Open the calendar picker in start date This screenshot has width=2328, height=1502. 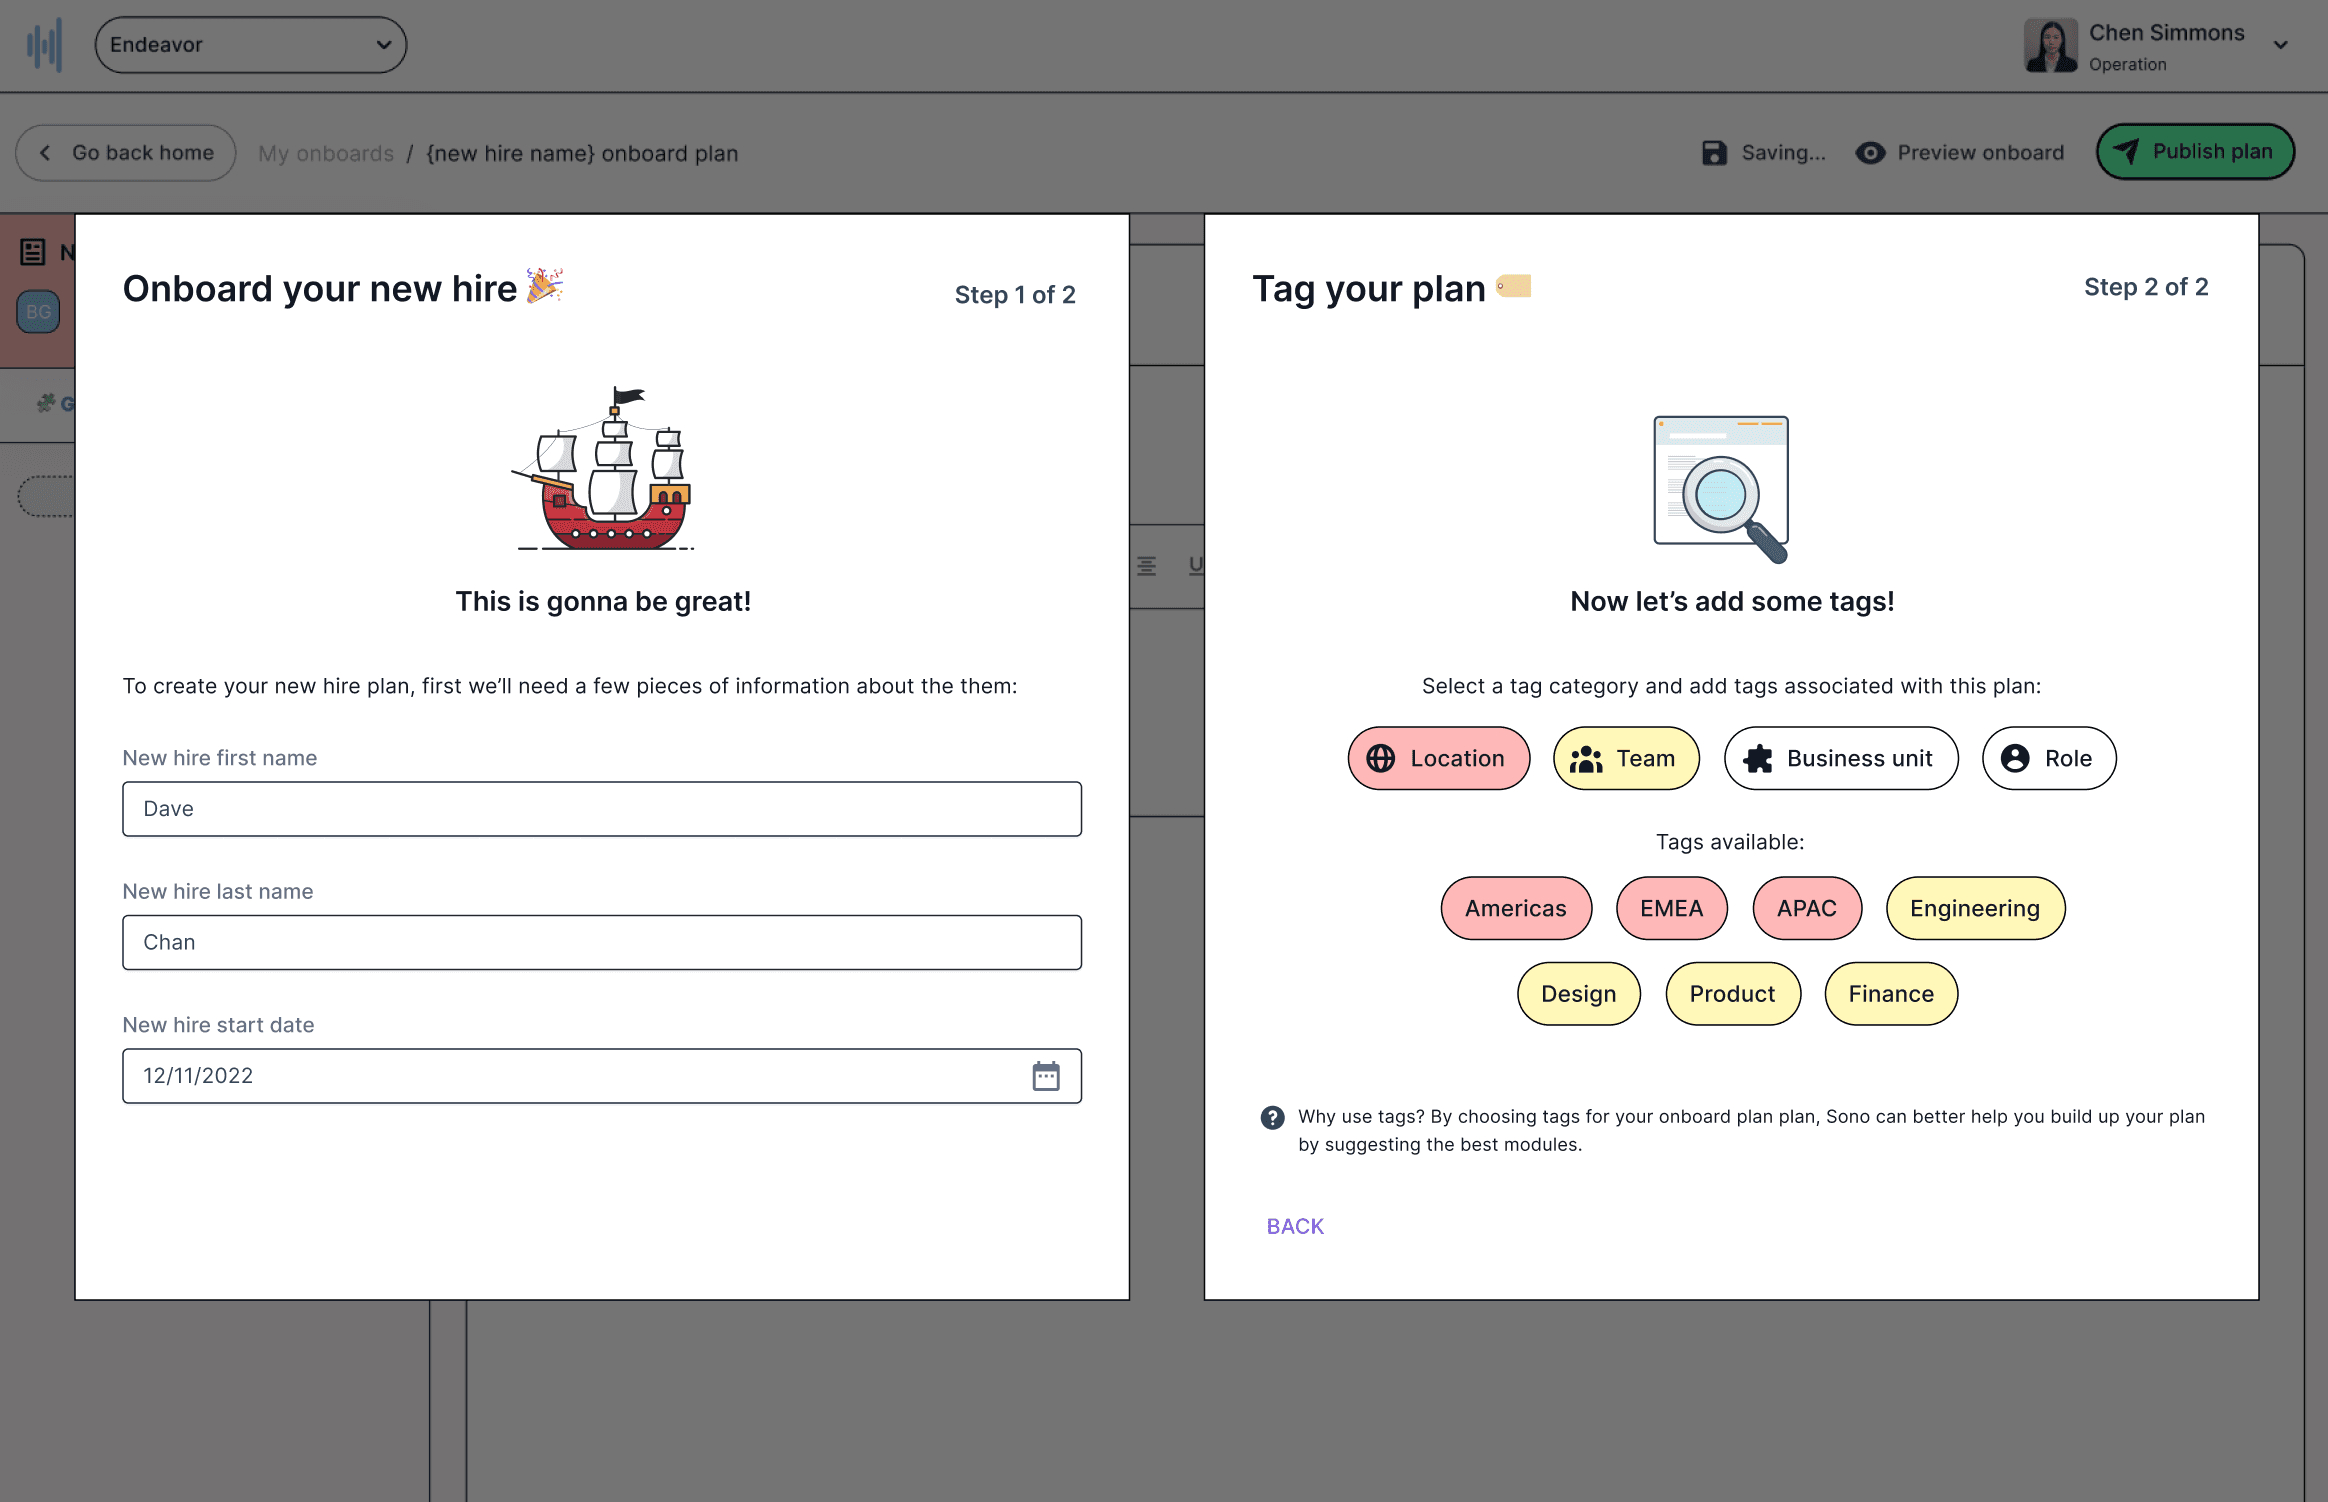pos(1045,1076)
